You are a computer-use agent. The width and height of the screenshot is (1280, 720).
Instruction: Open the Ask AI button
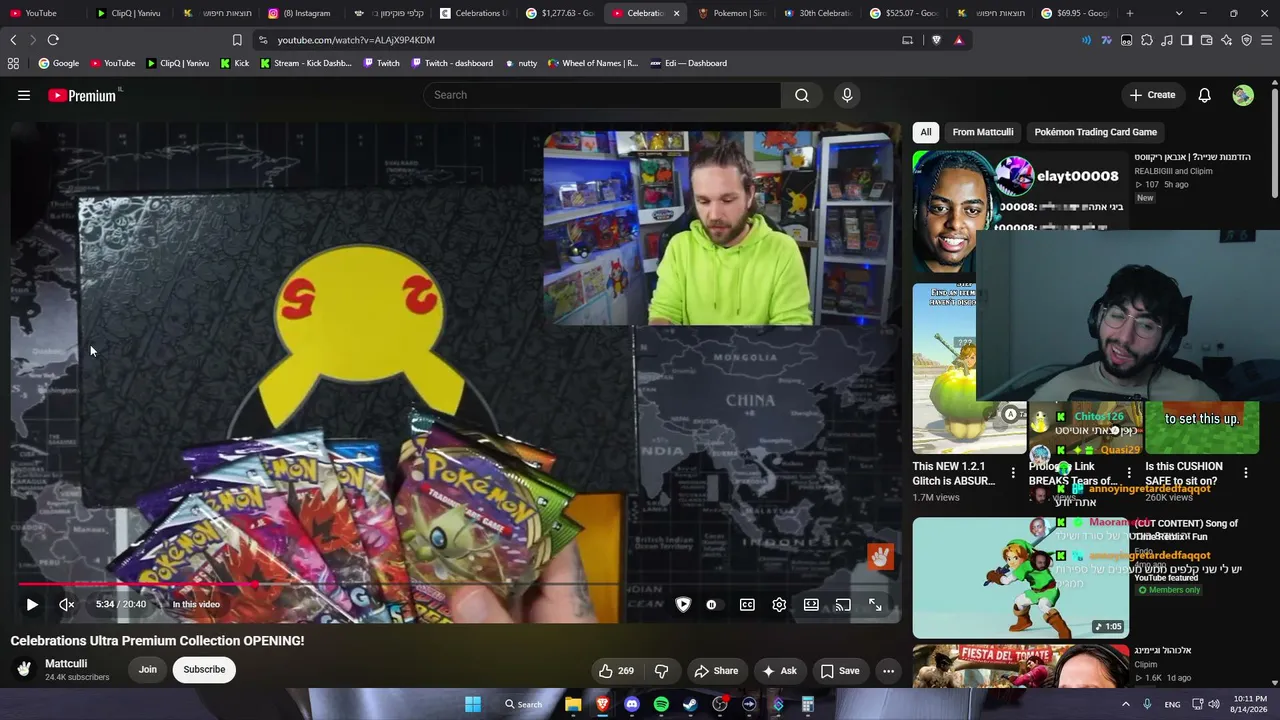point(779,671)
